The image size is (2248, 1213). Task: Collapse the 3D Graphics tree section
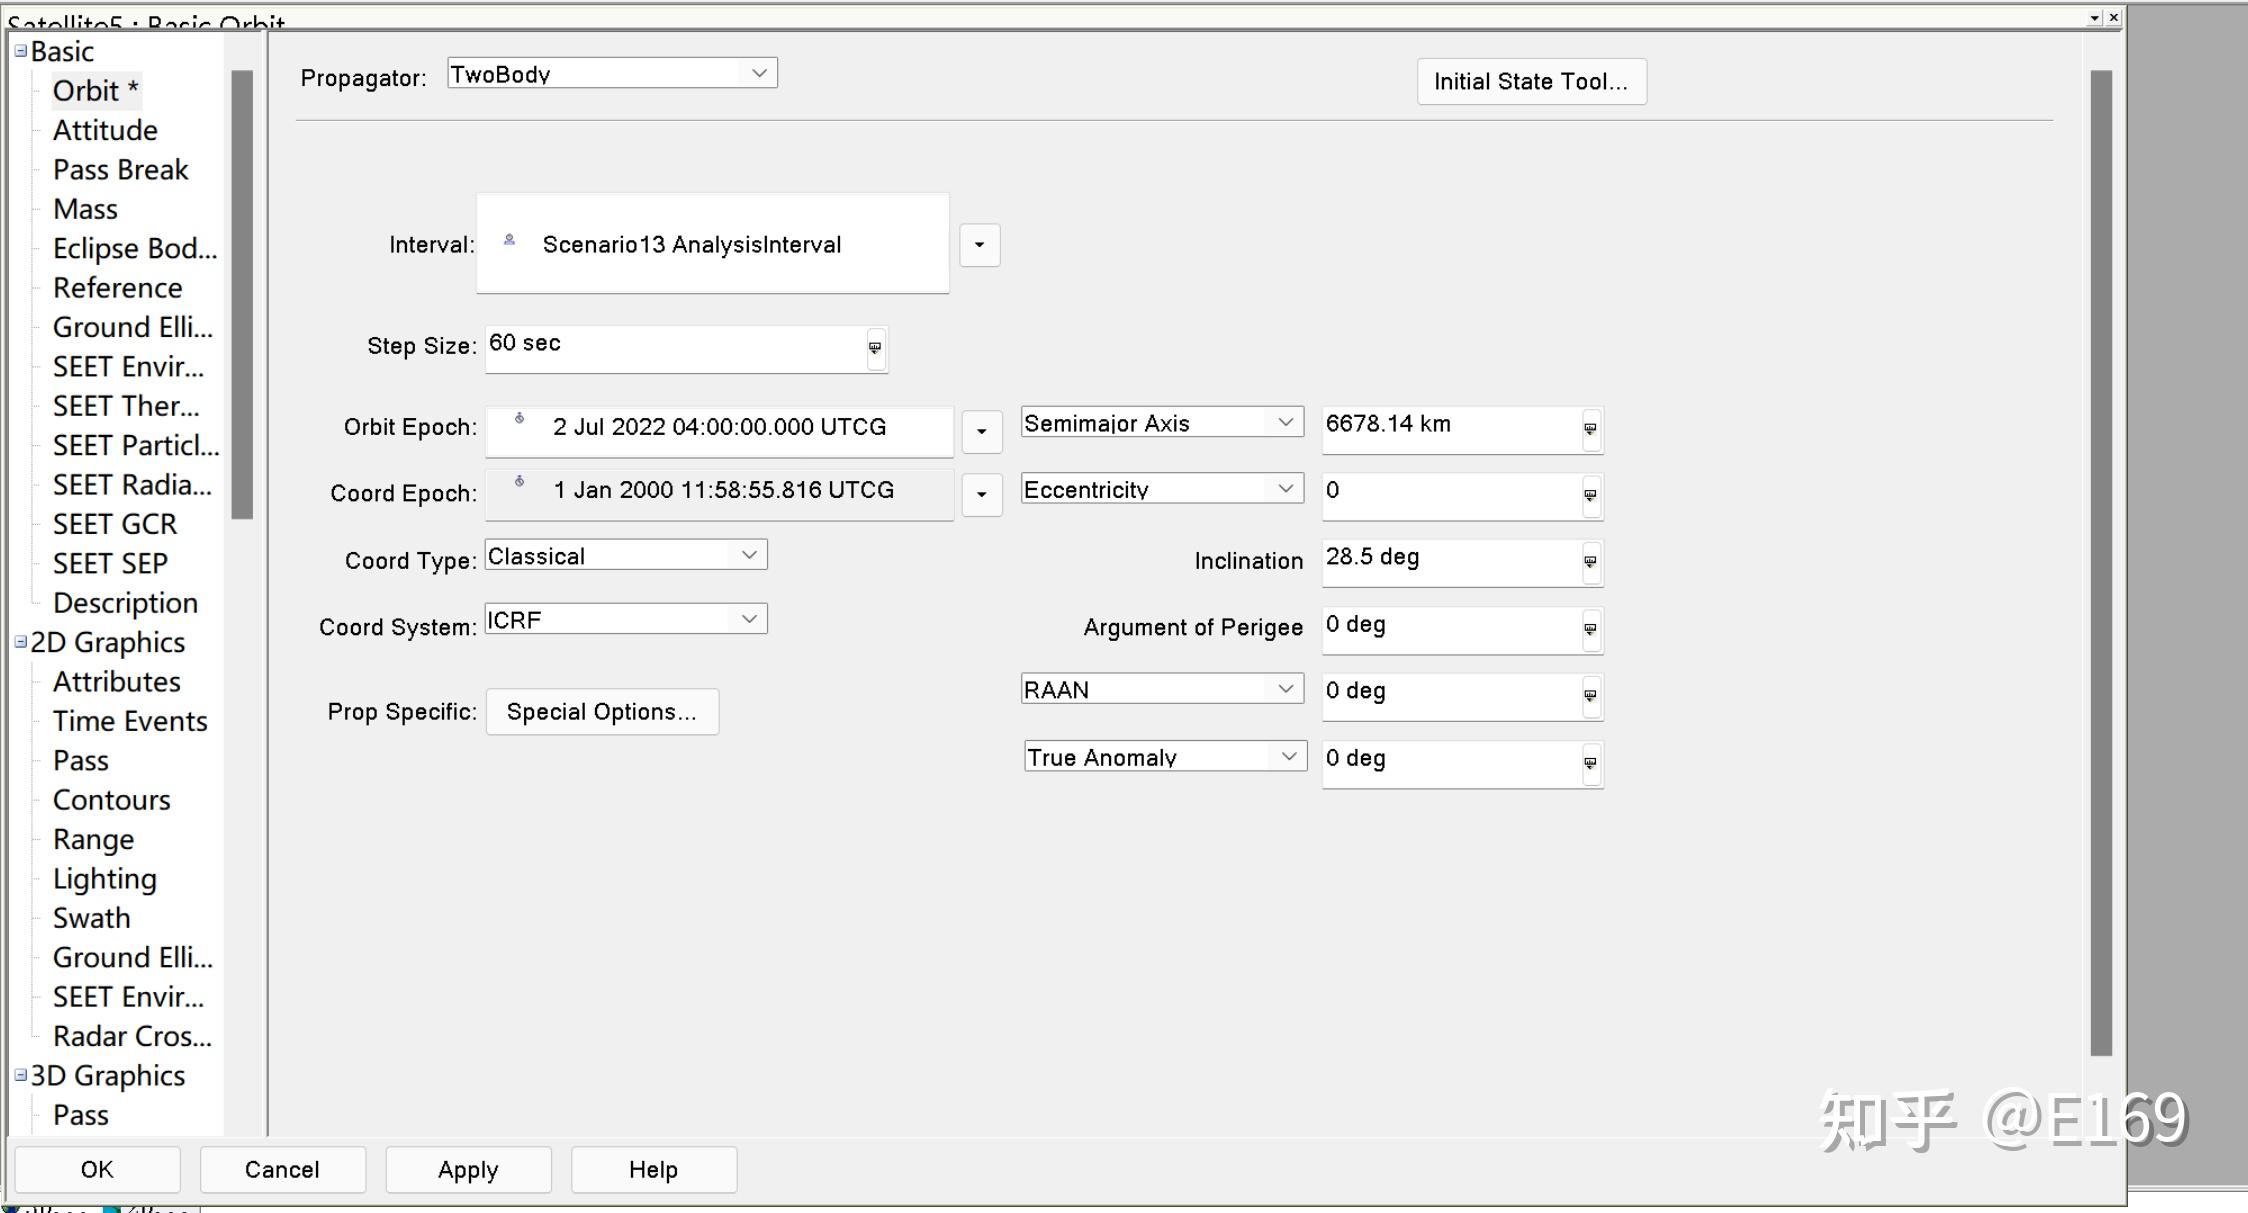(20, 1075)
